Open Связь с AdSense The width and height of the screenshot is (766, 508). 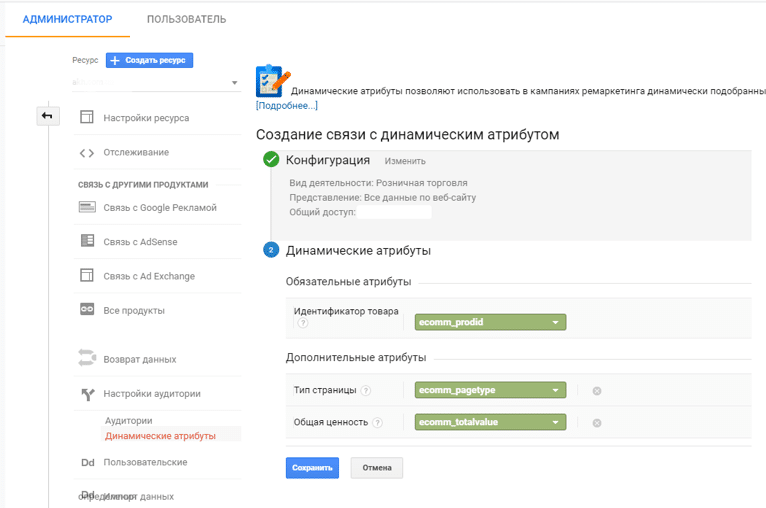point(140,242)
